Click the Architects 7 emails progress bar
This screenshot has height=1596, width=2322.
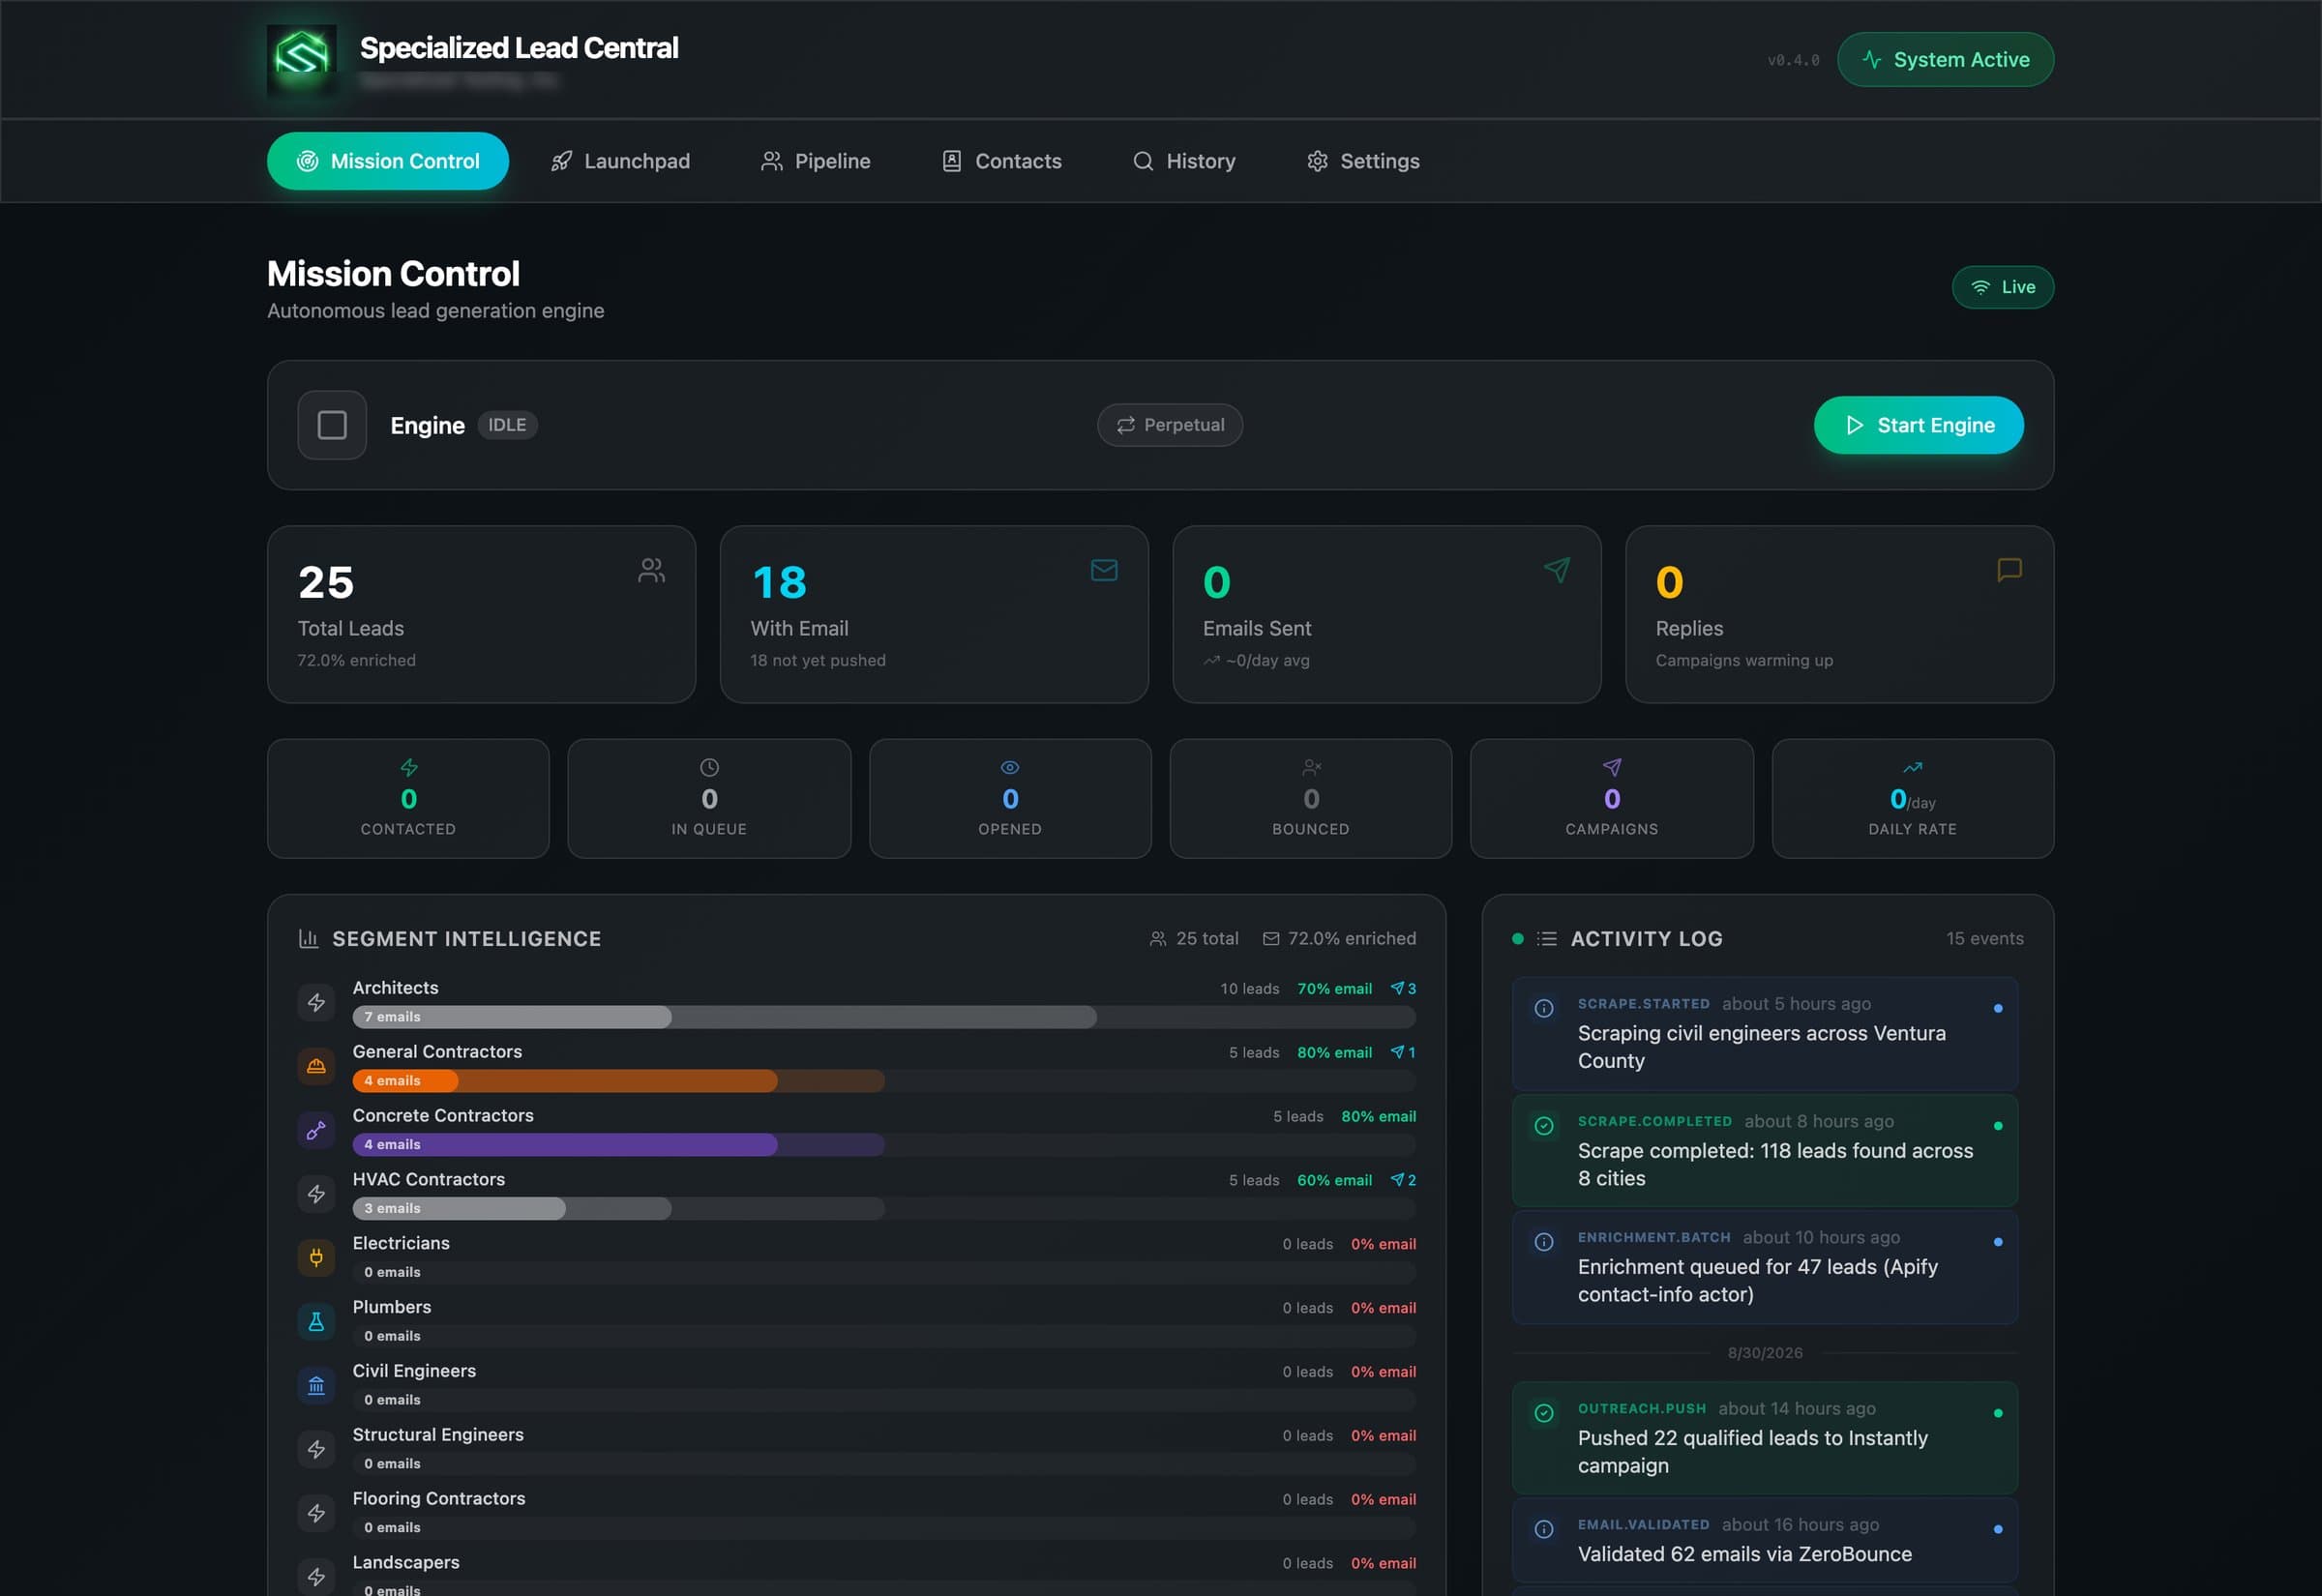[x=884, y=1017]
